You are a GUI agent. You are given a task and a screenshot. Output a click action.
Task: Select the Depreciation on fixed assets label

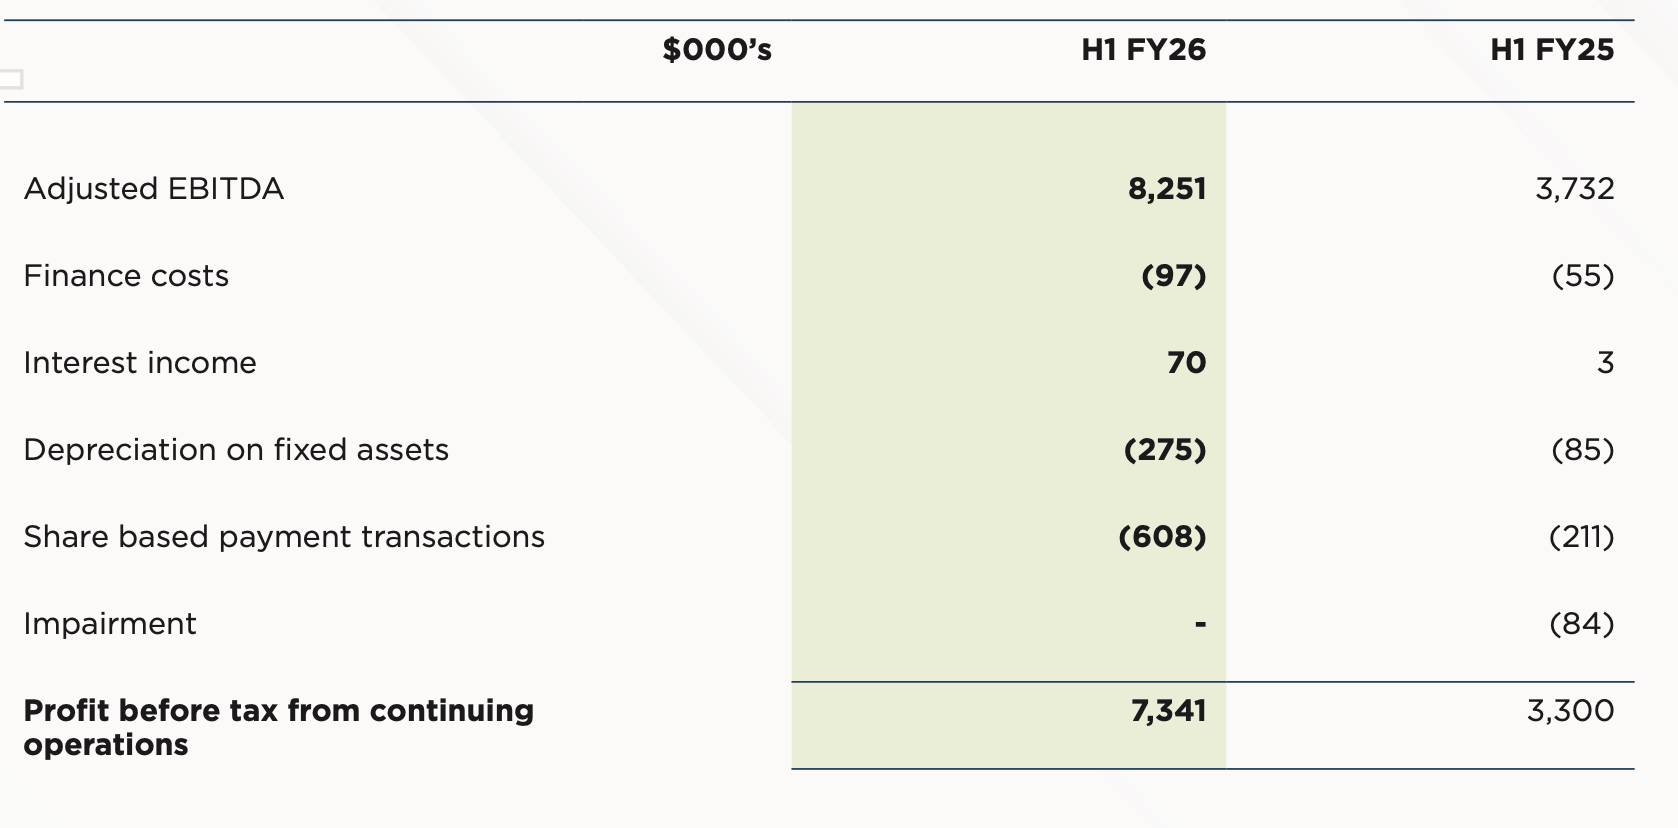tap(236, 450)
